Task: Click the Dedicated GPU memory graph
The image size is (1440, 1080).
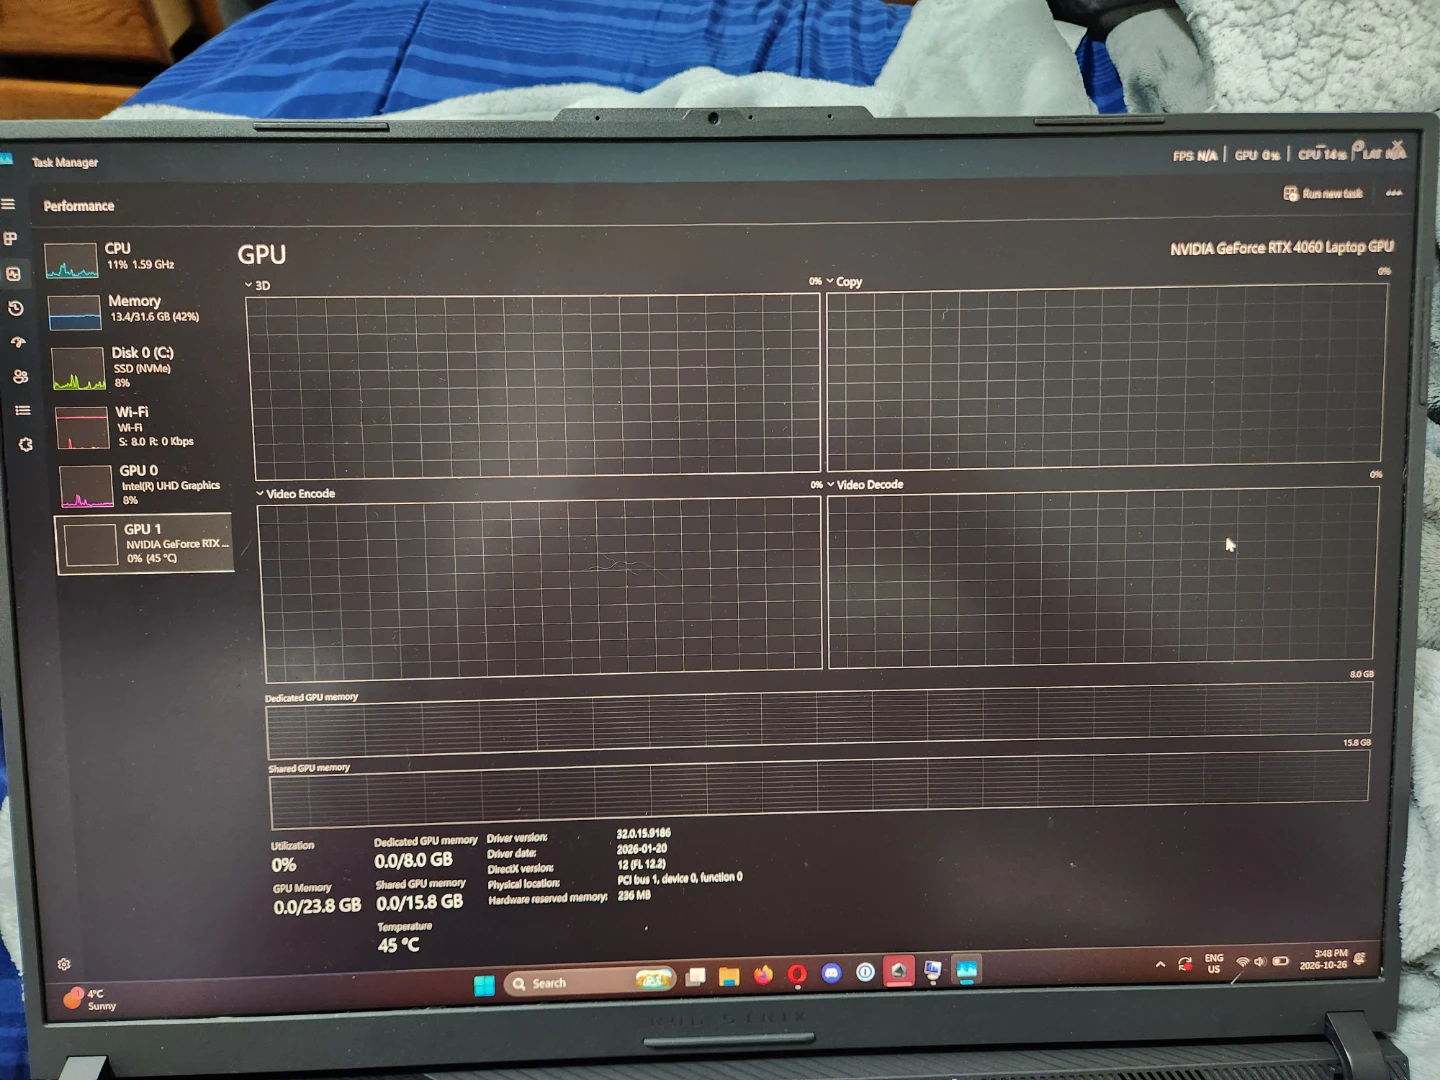Action: pyautogui.click(x=818, y=722)
